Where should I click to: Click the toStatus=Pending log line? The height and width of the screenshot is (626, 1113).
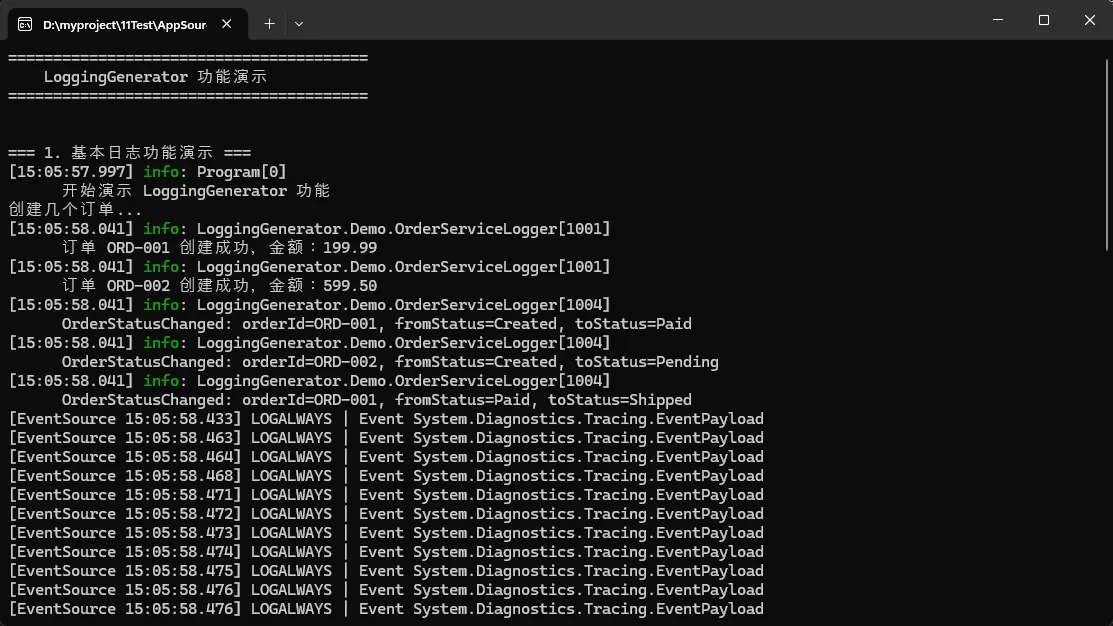click(x=390, y=362)
